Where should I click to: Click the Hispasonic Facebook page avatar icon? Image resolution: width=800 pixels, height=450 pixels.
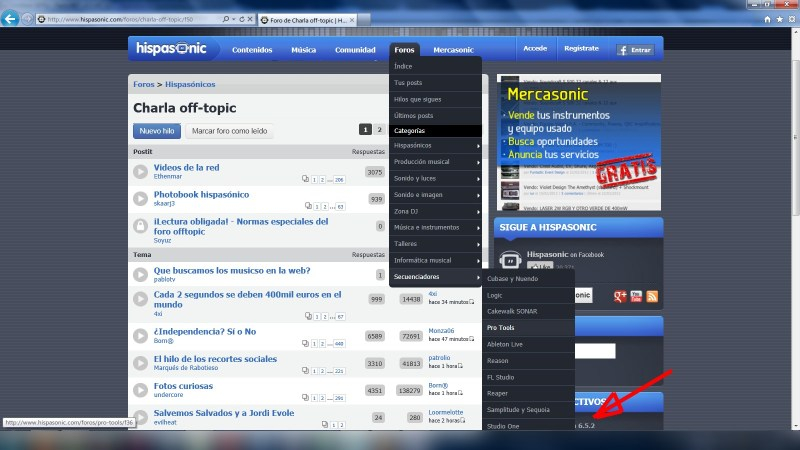pos(510,260)
